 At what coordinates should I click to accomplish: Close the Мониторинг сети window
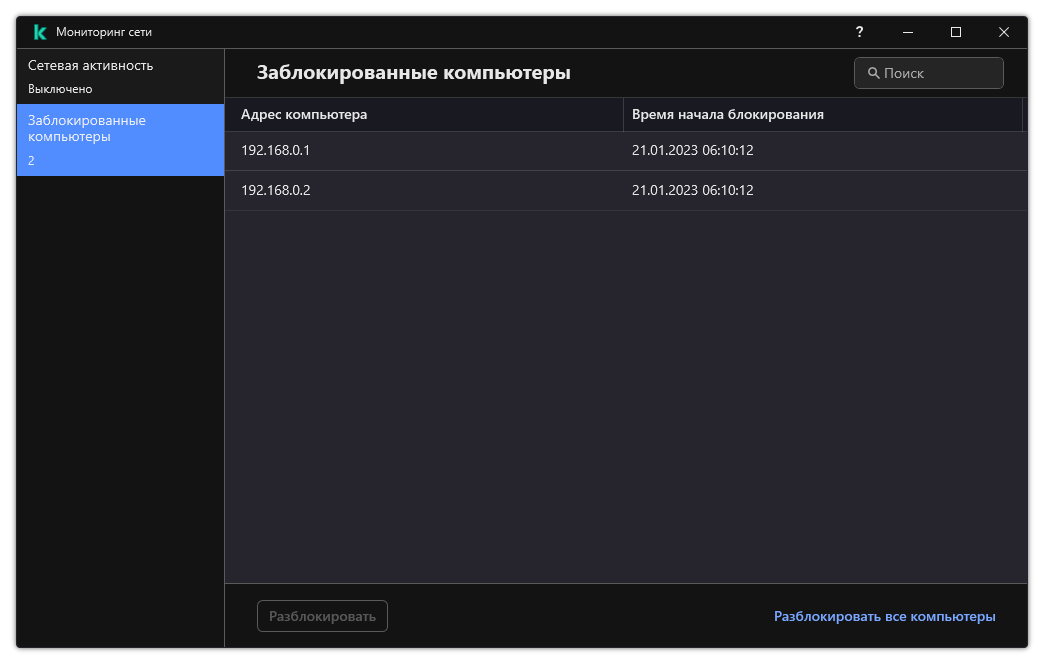[1003, 32]
